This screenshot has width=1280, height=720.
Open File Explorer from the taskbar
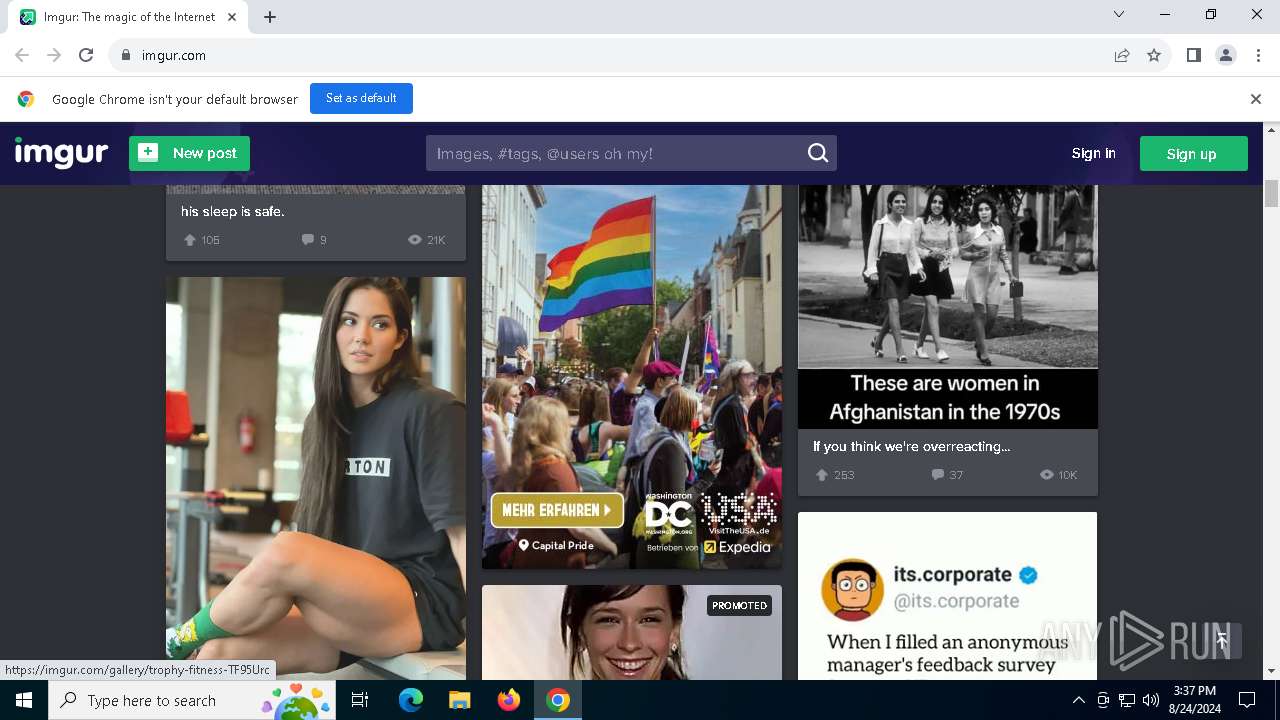pos(459,700)
